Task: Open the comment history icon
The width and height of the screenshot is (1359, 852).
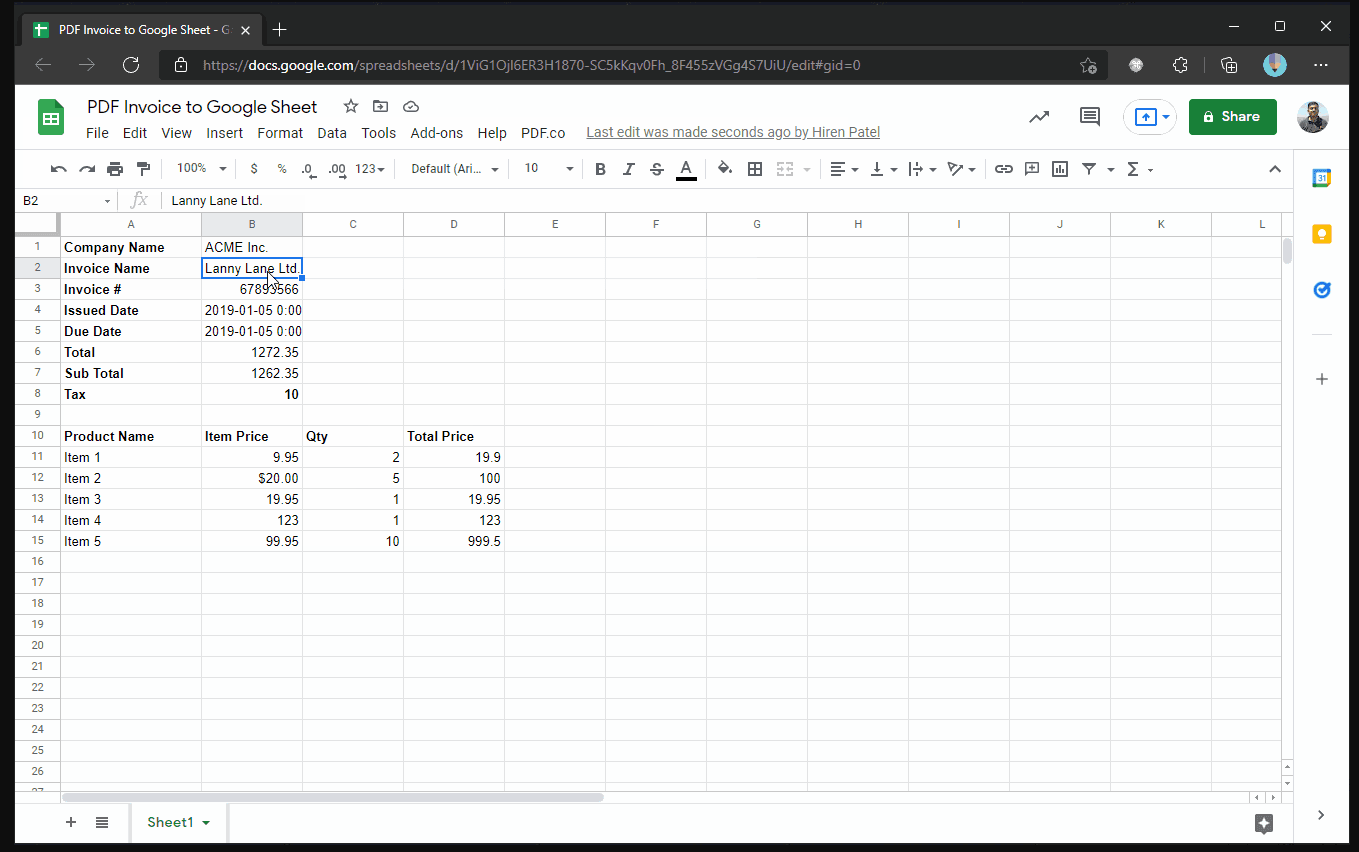Action: click(1089, 117)
